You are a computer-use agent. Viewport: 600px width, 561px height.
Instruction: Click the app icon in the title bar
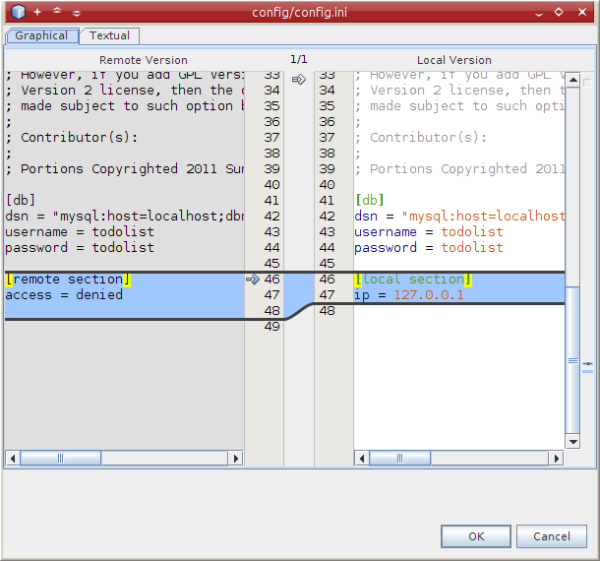(x=17, y=12)
